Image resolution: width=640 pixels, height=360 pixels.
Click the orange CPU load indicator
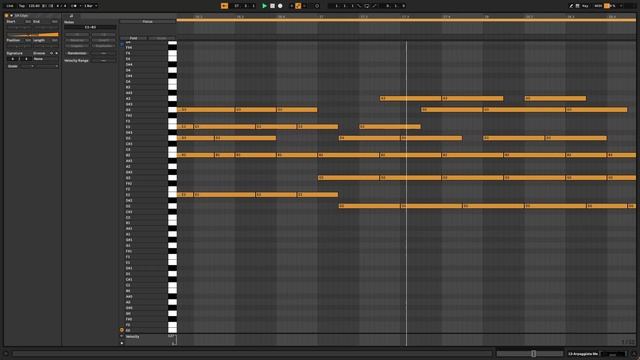(607, 6)
